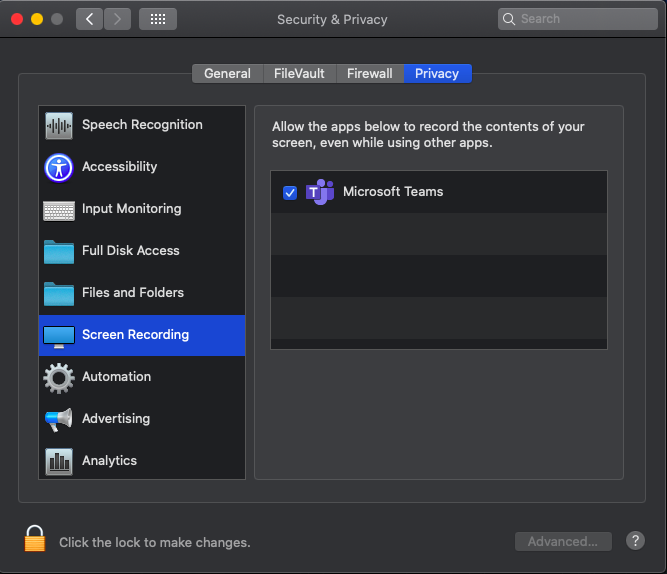This screenshot has height=574, width=667.
Task: Click the Microsoft Teams app name
Action: (393, 191)
